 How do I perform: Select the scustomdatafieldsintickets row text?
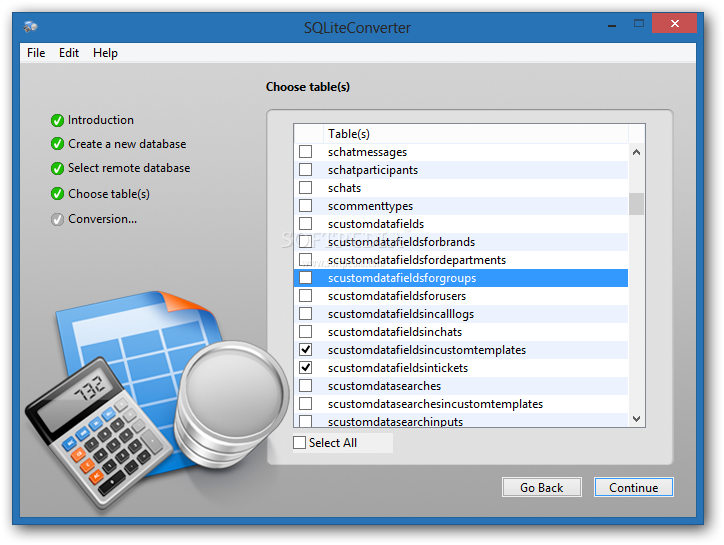click(398, 368)
